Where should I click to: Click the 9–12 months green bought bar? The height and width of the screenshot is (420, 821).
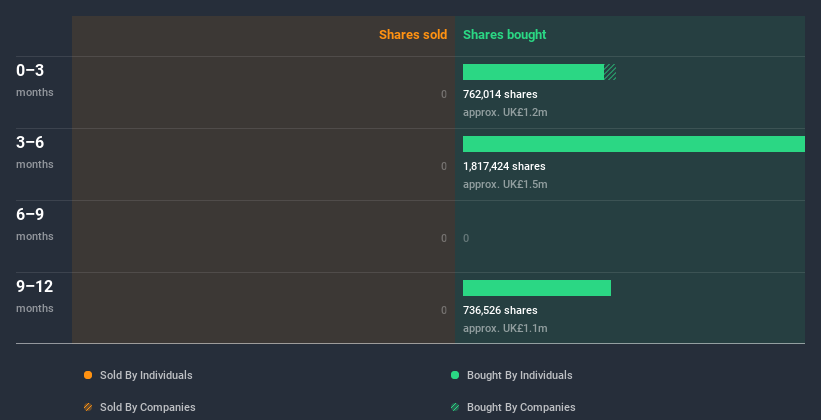537,288
